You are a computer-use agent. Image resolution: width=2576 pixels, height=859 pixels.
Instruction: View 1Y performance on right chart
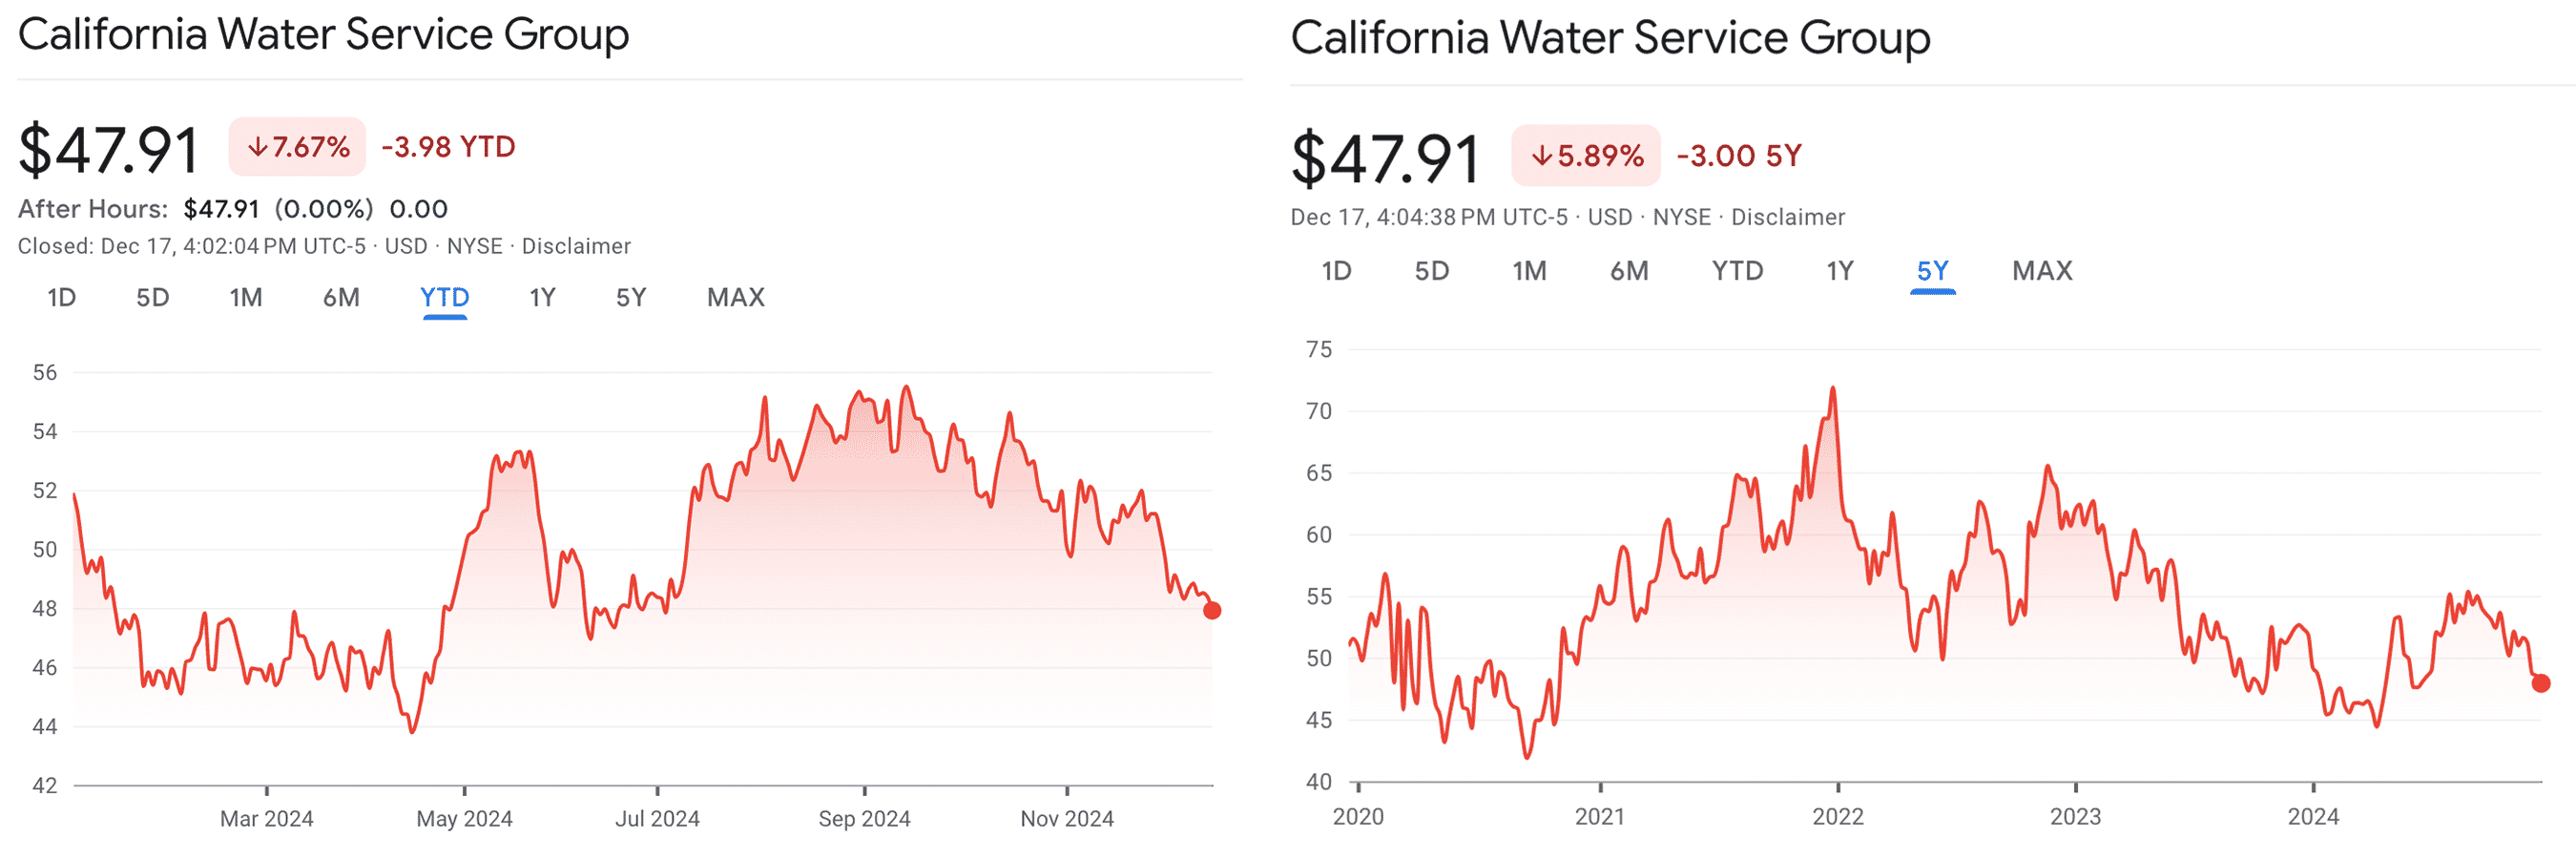pyautogui.click(x=1838, y=270)
